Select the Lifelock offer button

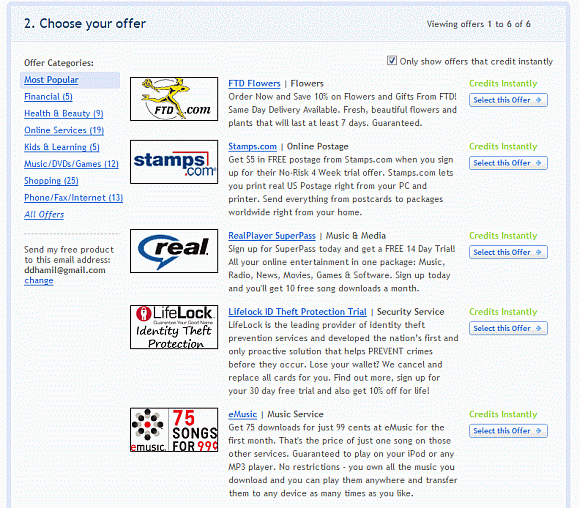click(508, 328)
